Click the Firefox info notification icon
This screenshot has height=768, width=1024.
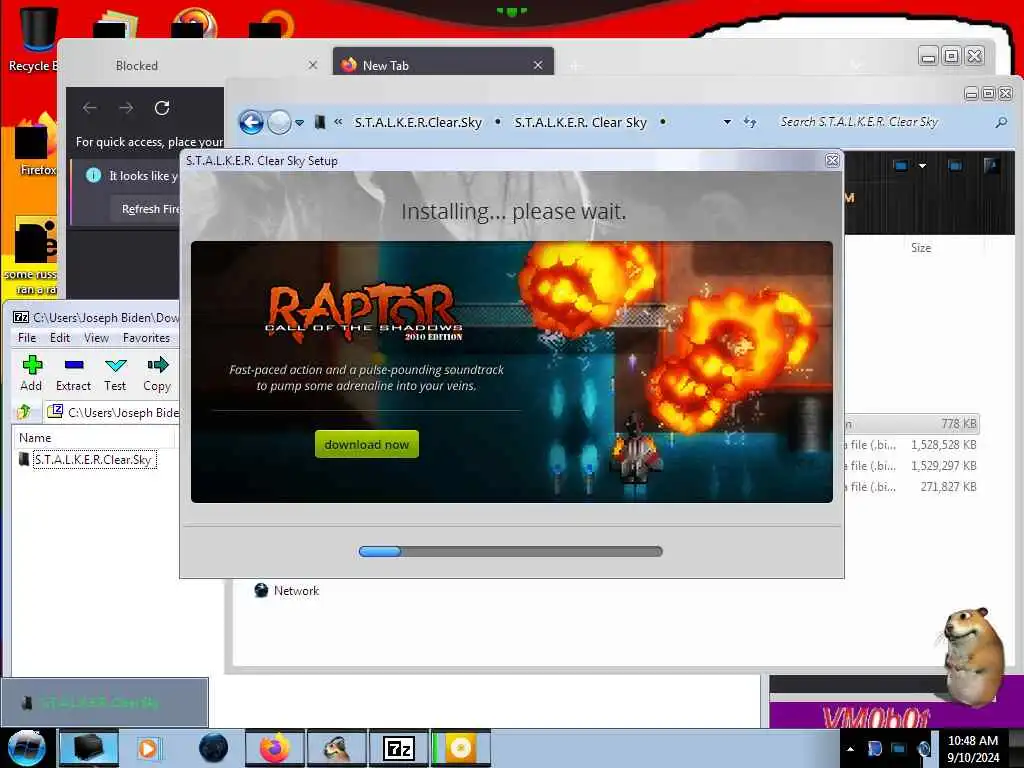(93, 175)
